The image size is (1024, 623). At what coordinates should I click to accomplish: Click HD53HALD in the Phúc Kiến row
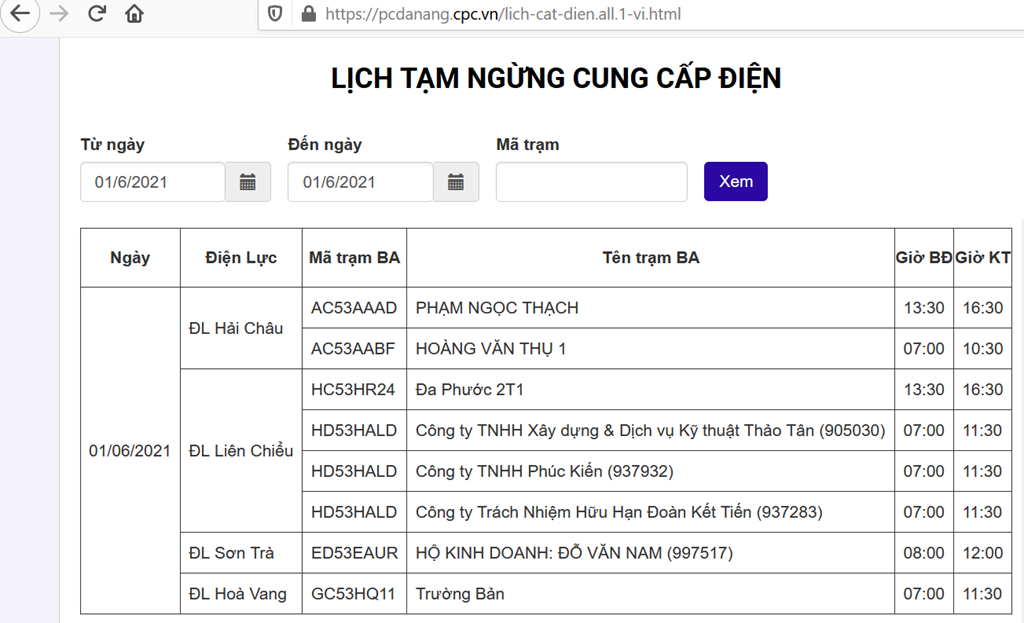(x=354, y=471)
